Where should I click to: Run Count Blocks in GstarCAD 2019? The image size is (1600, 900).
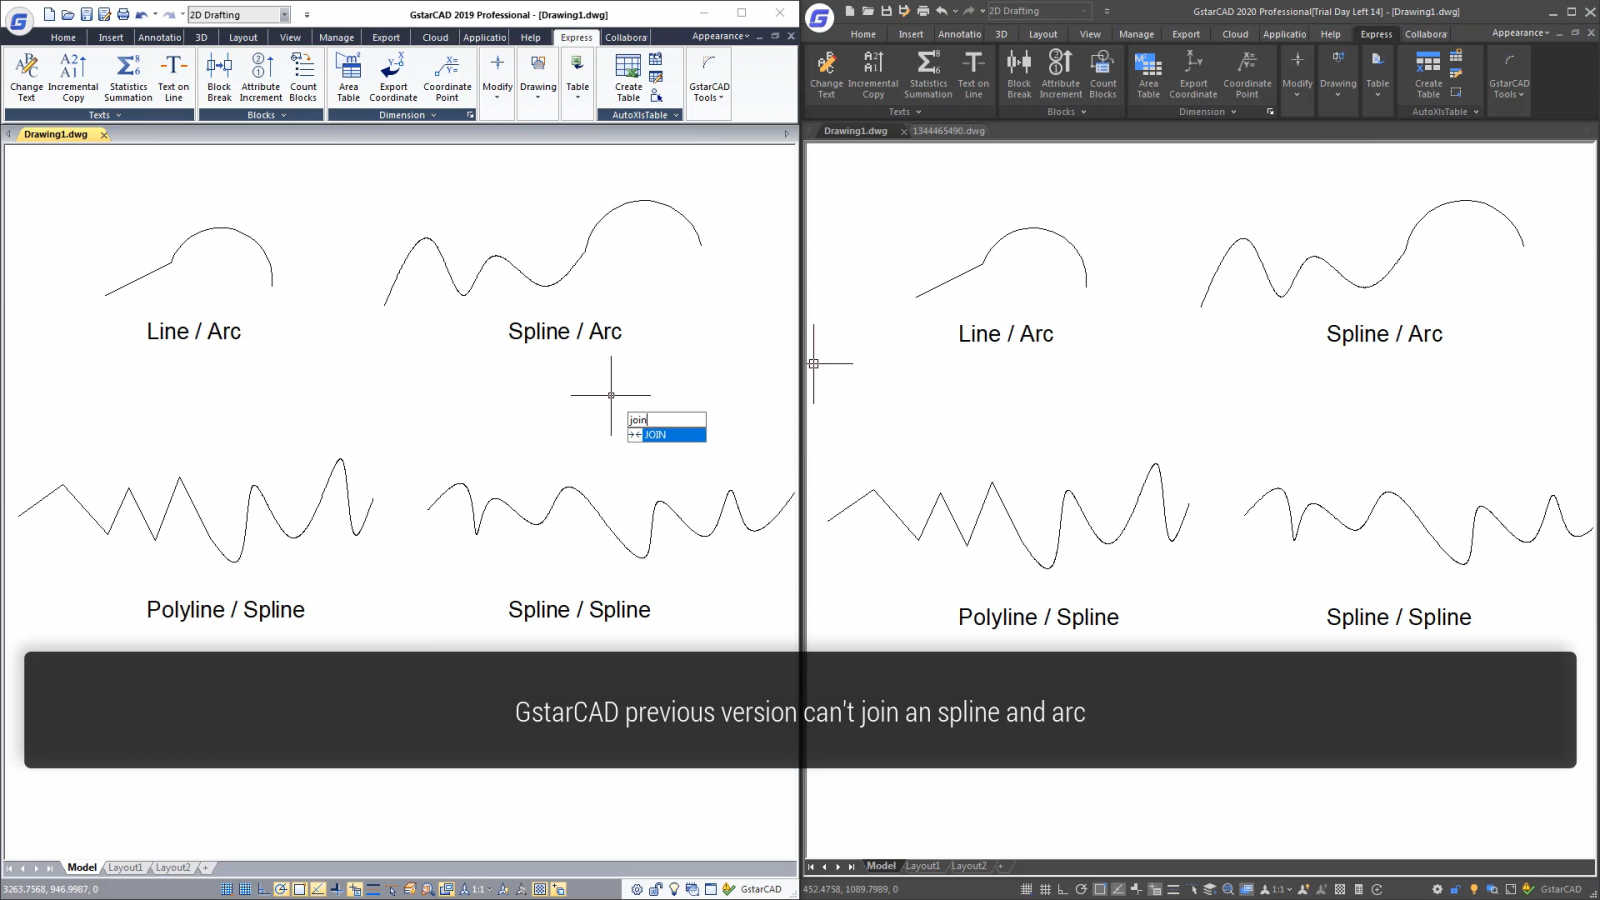tap(303, 77)
